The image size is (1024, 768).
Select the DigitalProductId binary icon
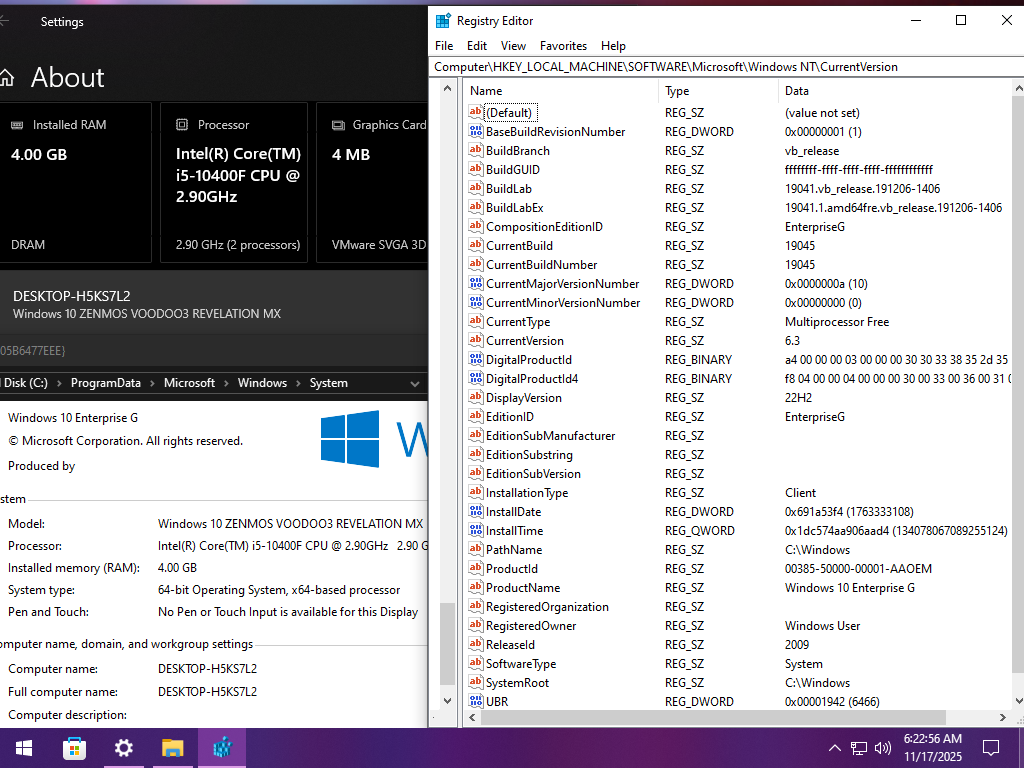point(475,359)
